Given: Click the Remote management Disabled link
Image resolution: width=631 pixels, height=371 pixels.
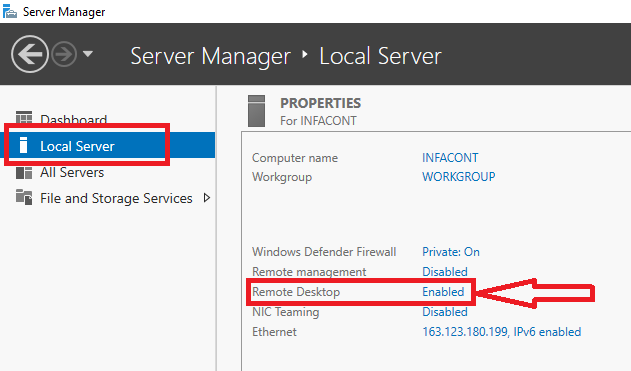Looking at the screenshot, I should tap(445, 272).
